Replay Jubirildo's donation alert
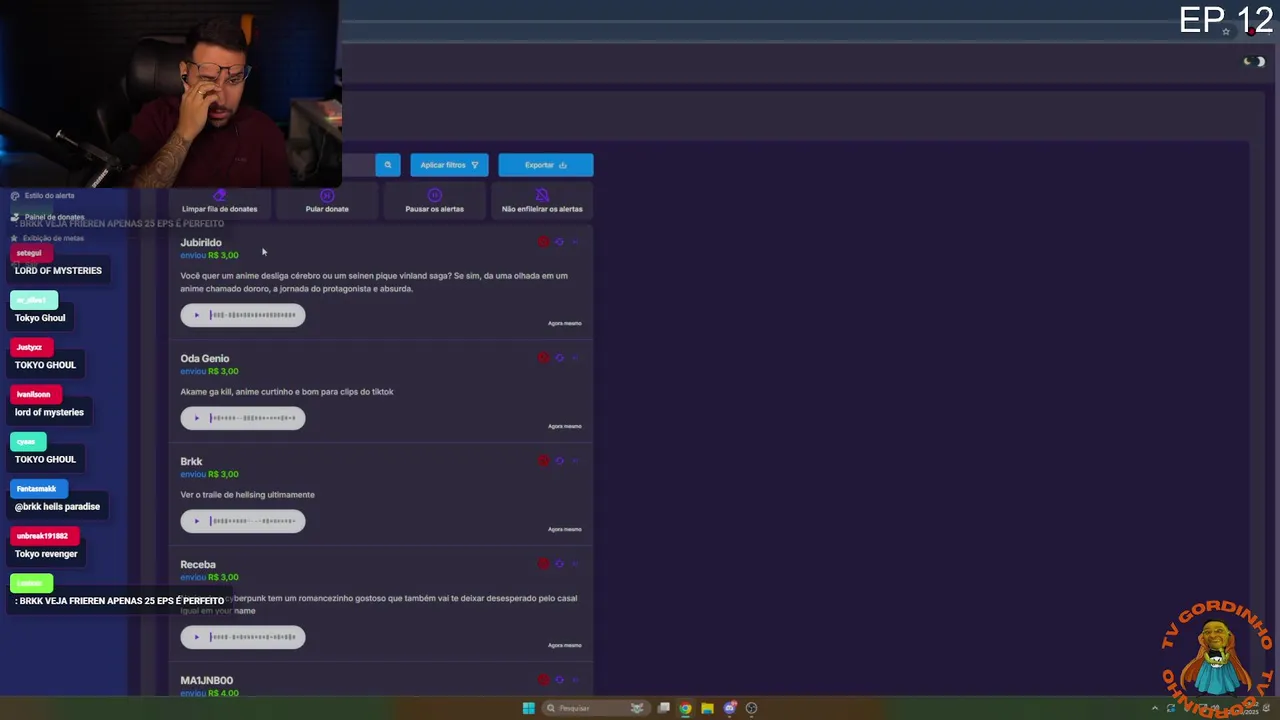Image resolution: width=1280 pixels, height=720 pixels. pos(559,242)
